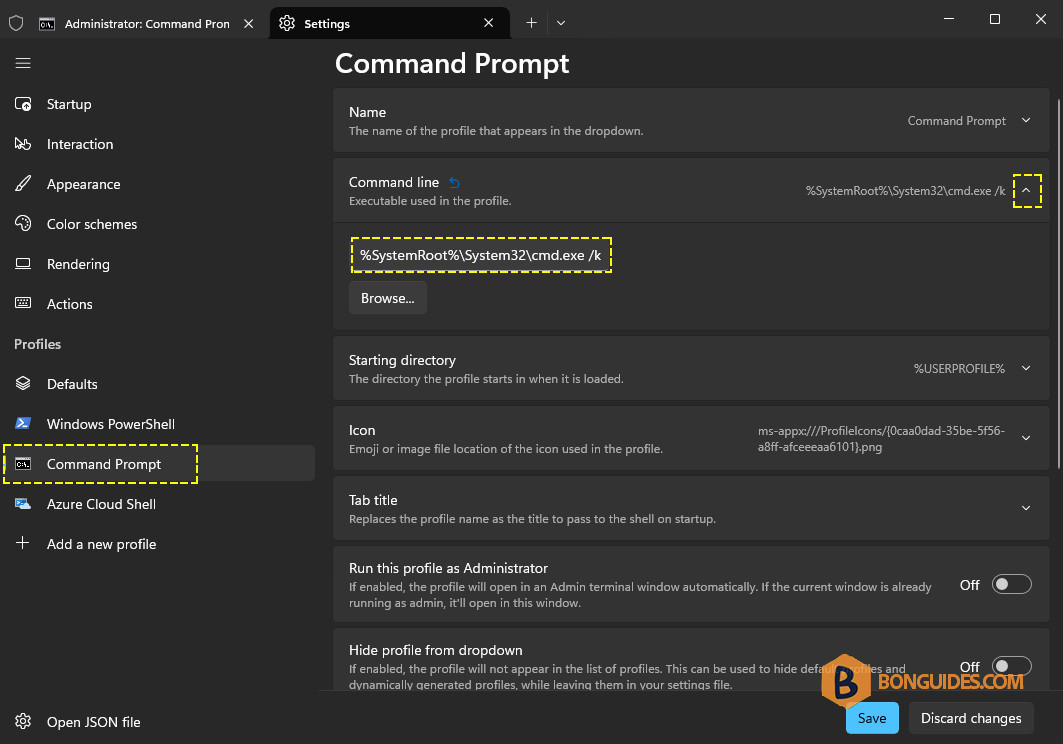Click the Startup icon in sidebar

[x=23, y=104]
